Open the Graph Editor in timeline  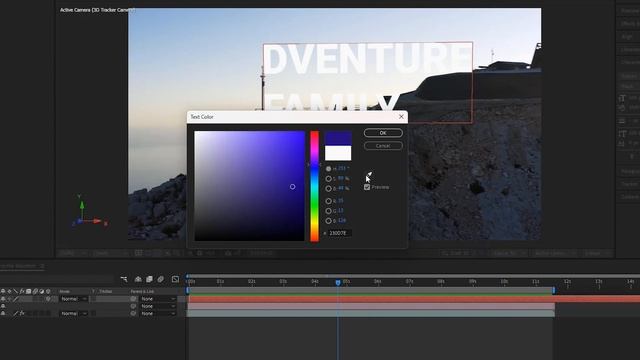[175, 279]
